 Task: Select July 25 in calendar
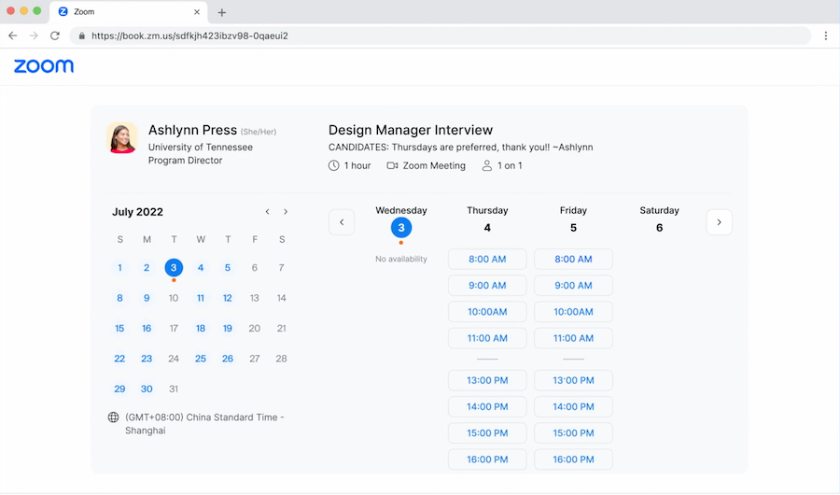(x=200, y=358)
